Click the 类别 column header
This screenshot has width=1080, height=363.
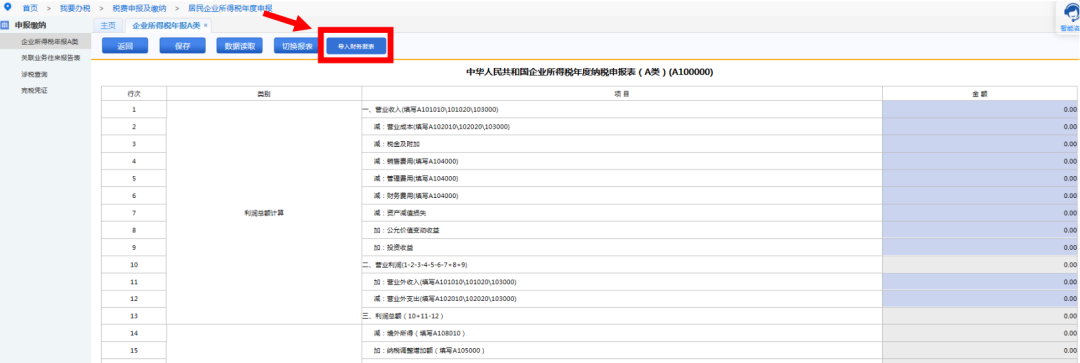pyautogui.click(x=264, y=93)
